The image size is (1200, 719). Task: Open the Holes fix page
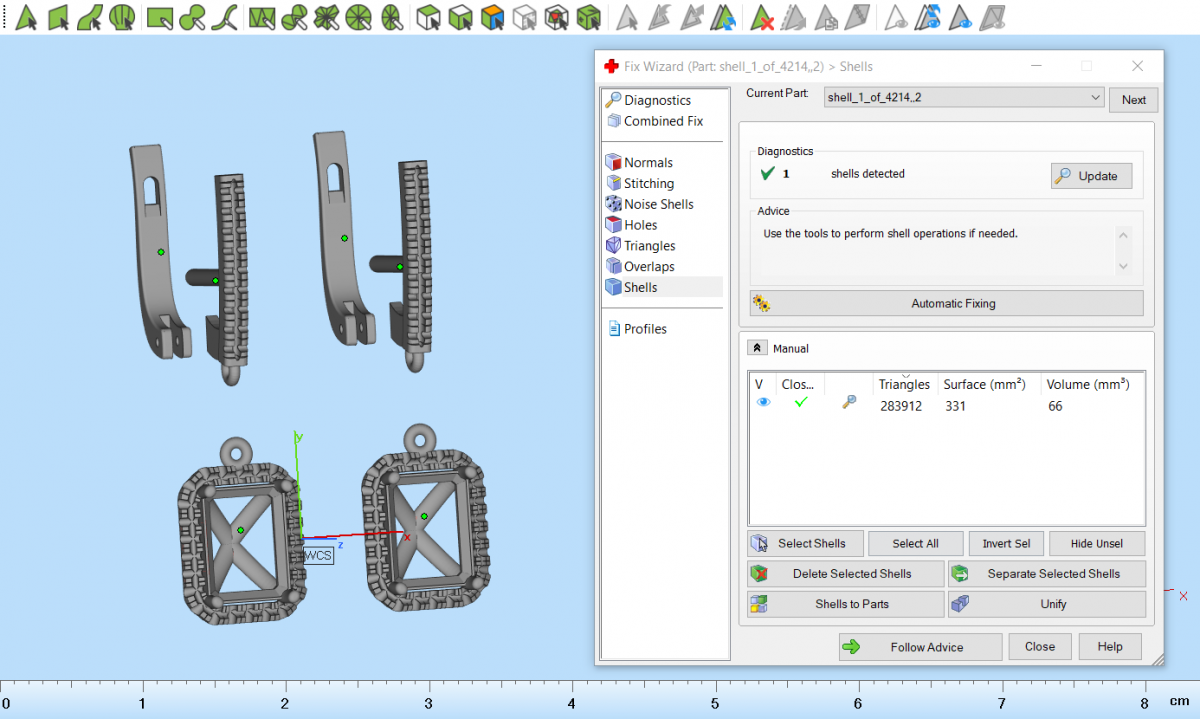click(x=640, y=225)
